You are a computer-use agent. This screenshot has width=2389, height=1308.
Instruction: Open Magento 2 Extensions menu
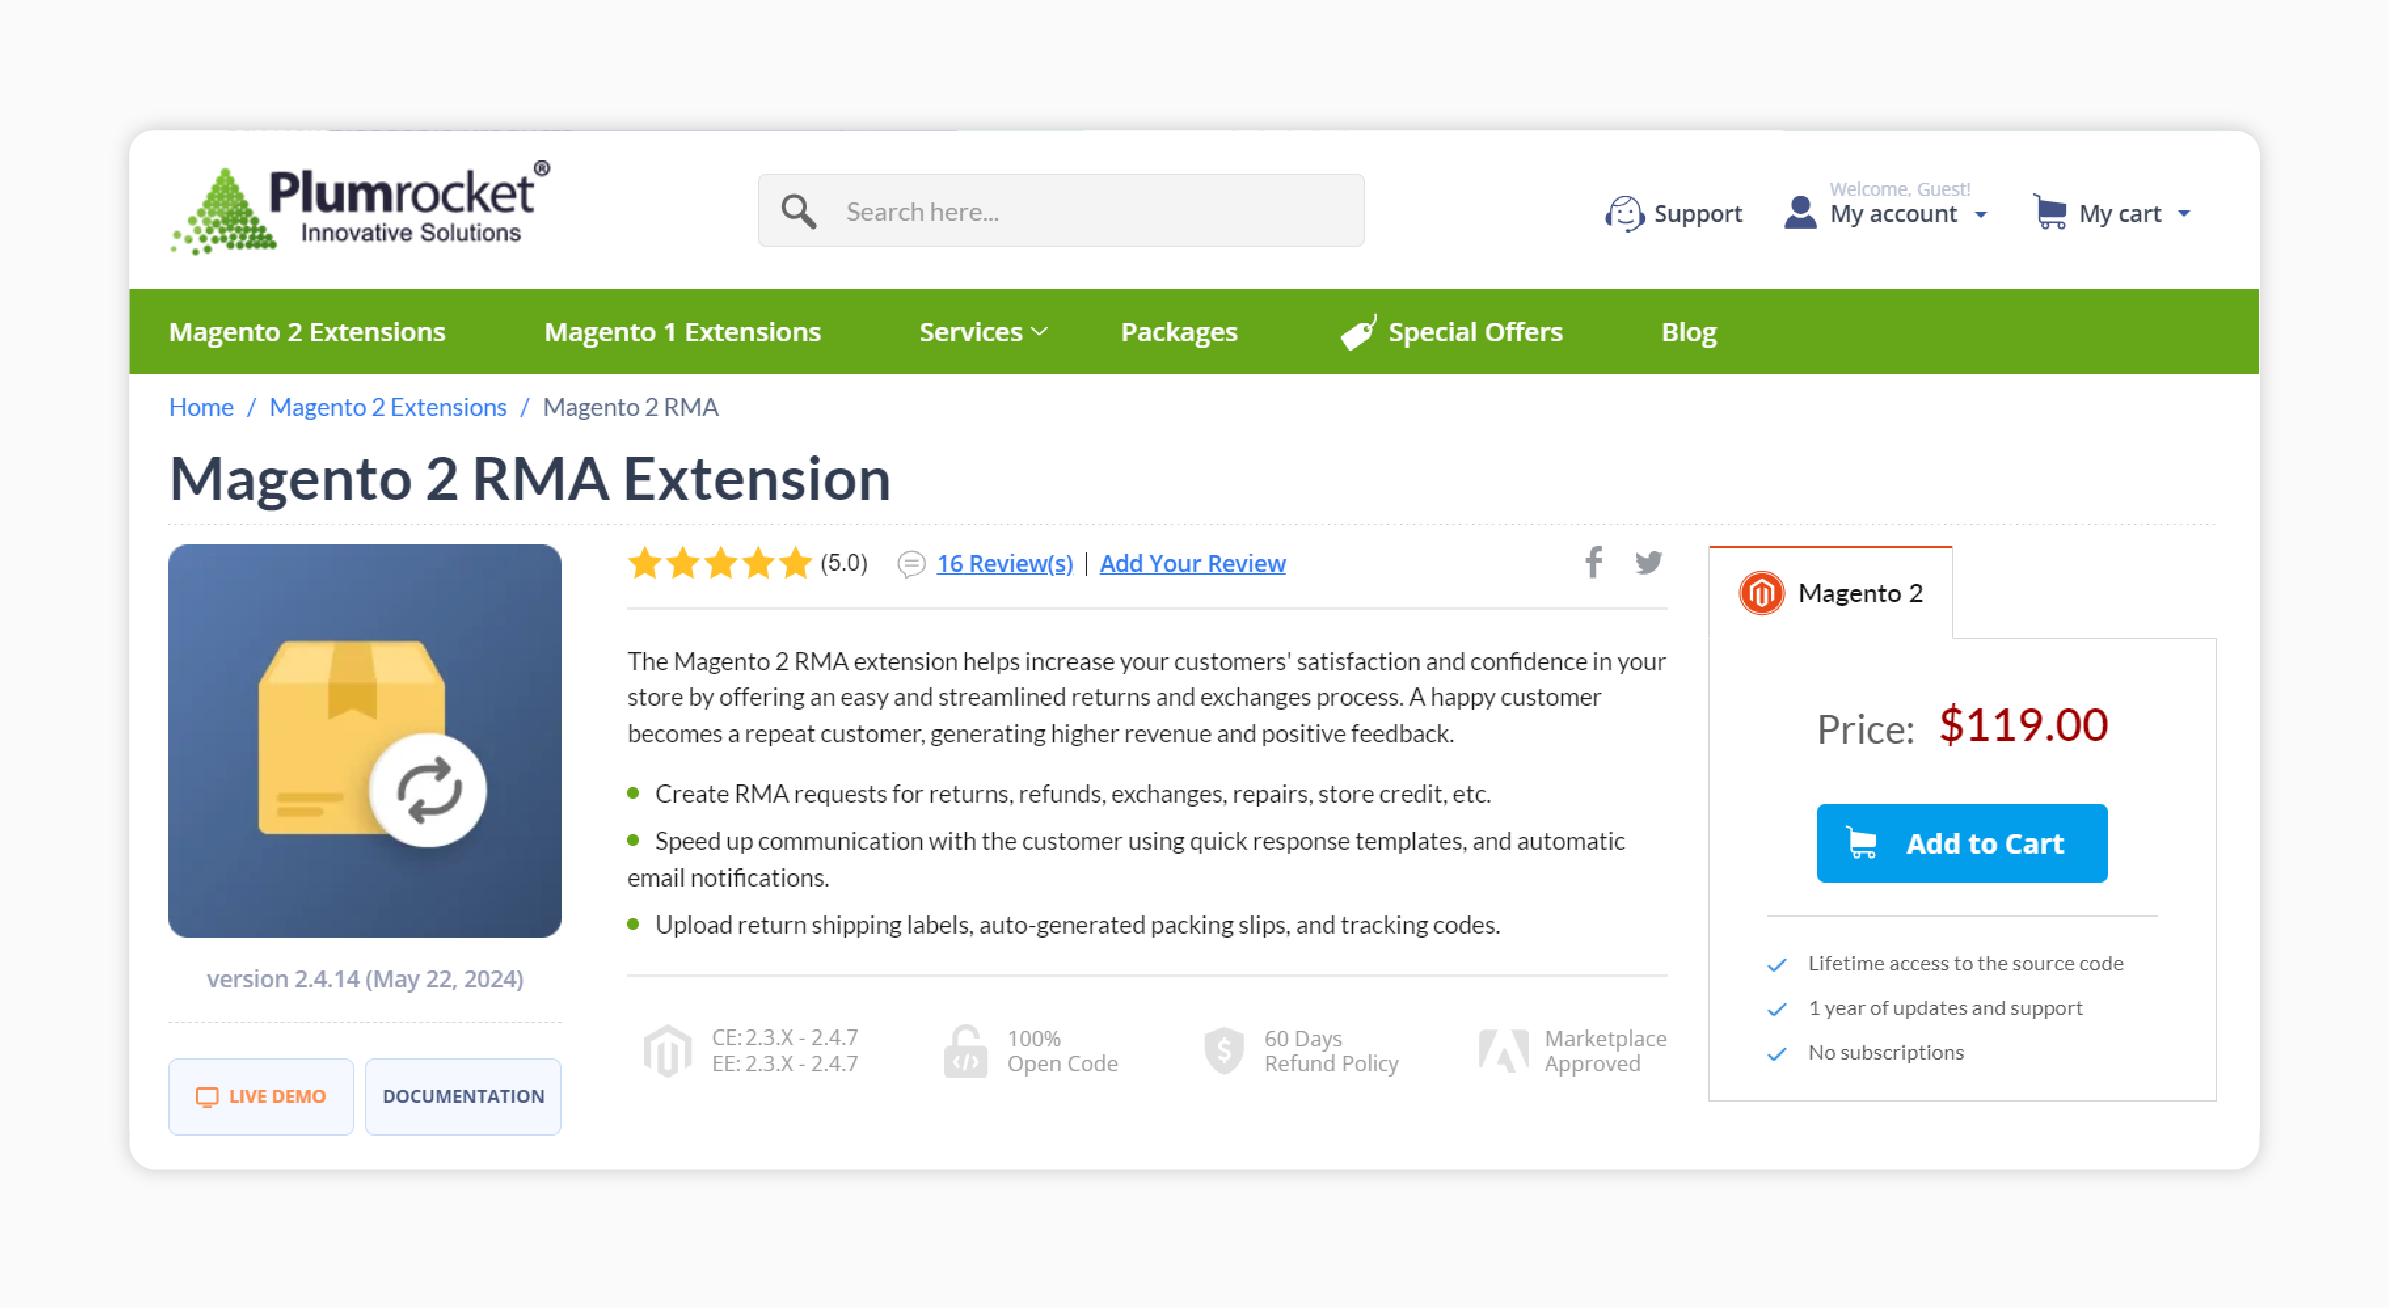pyautogui.click(x=307, y=332)
